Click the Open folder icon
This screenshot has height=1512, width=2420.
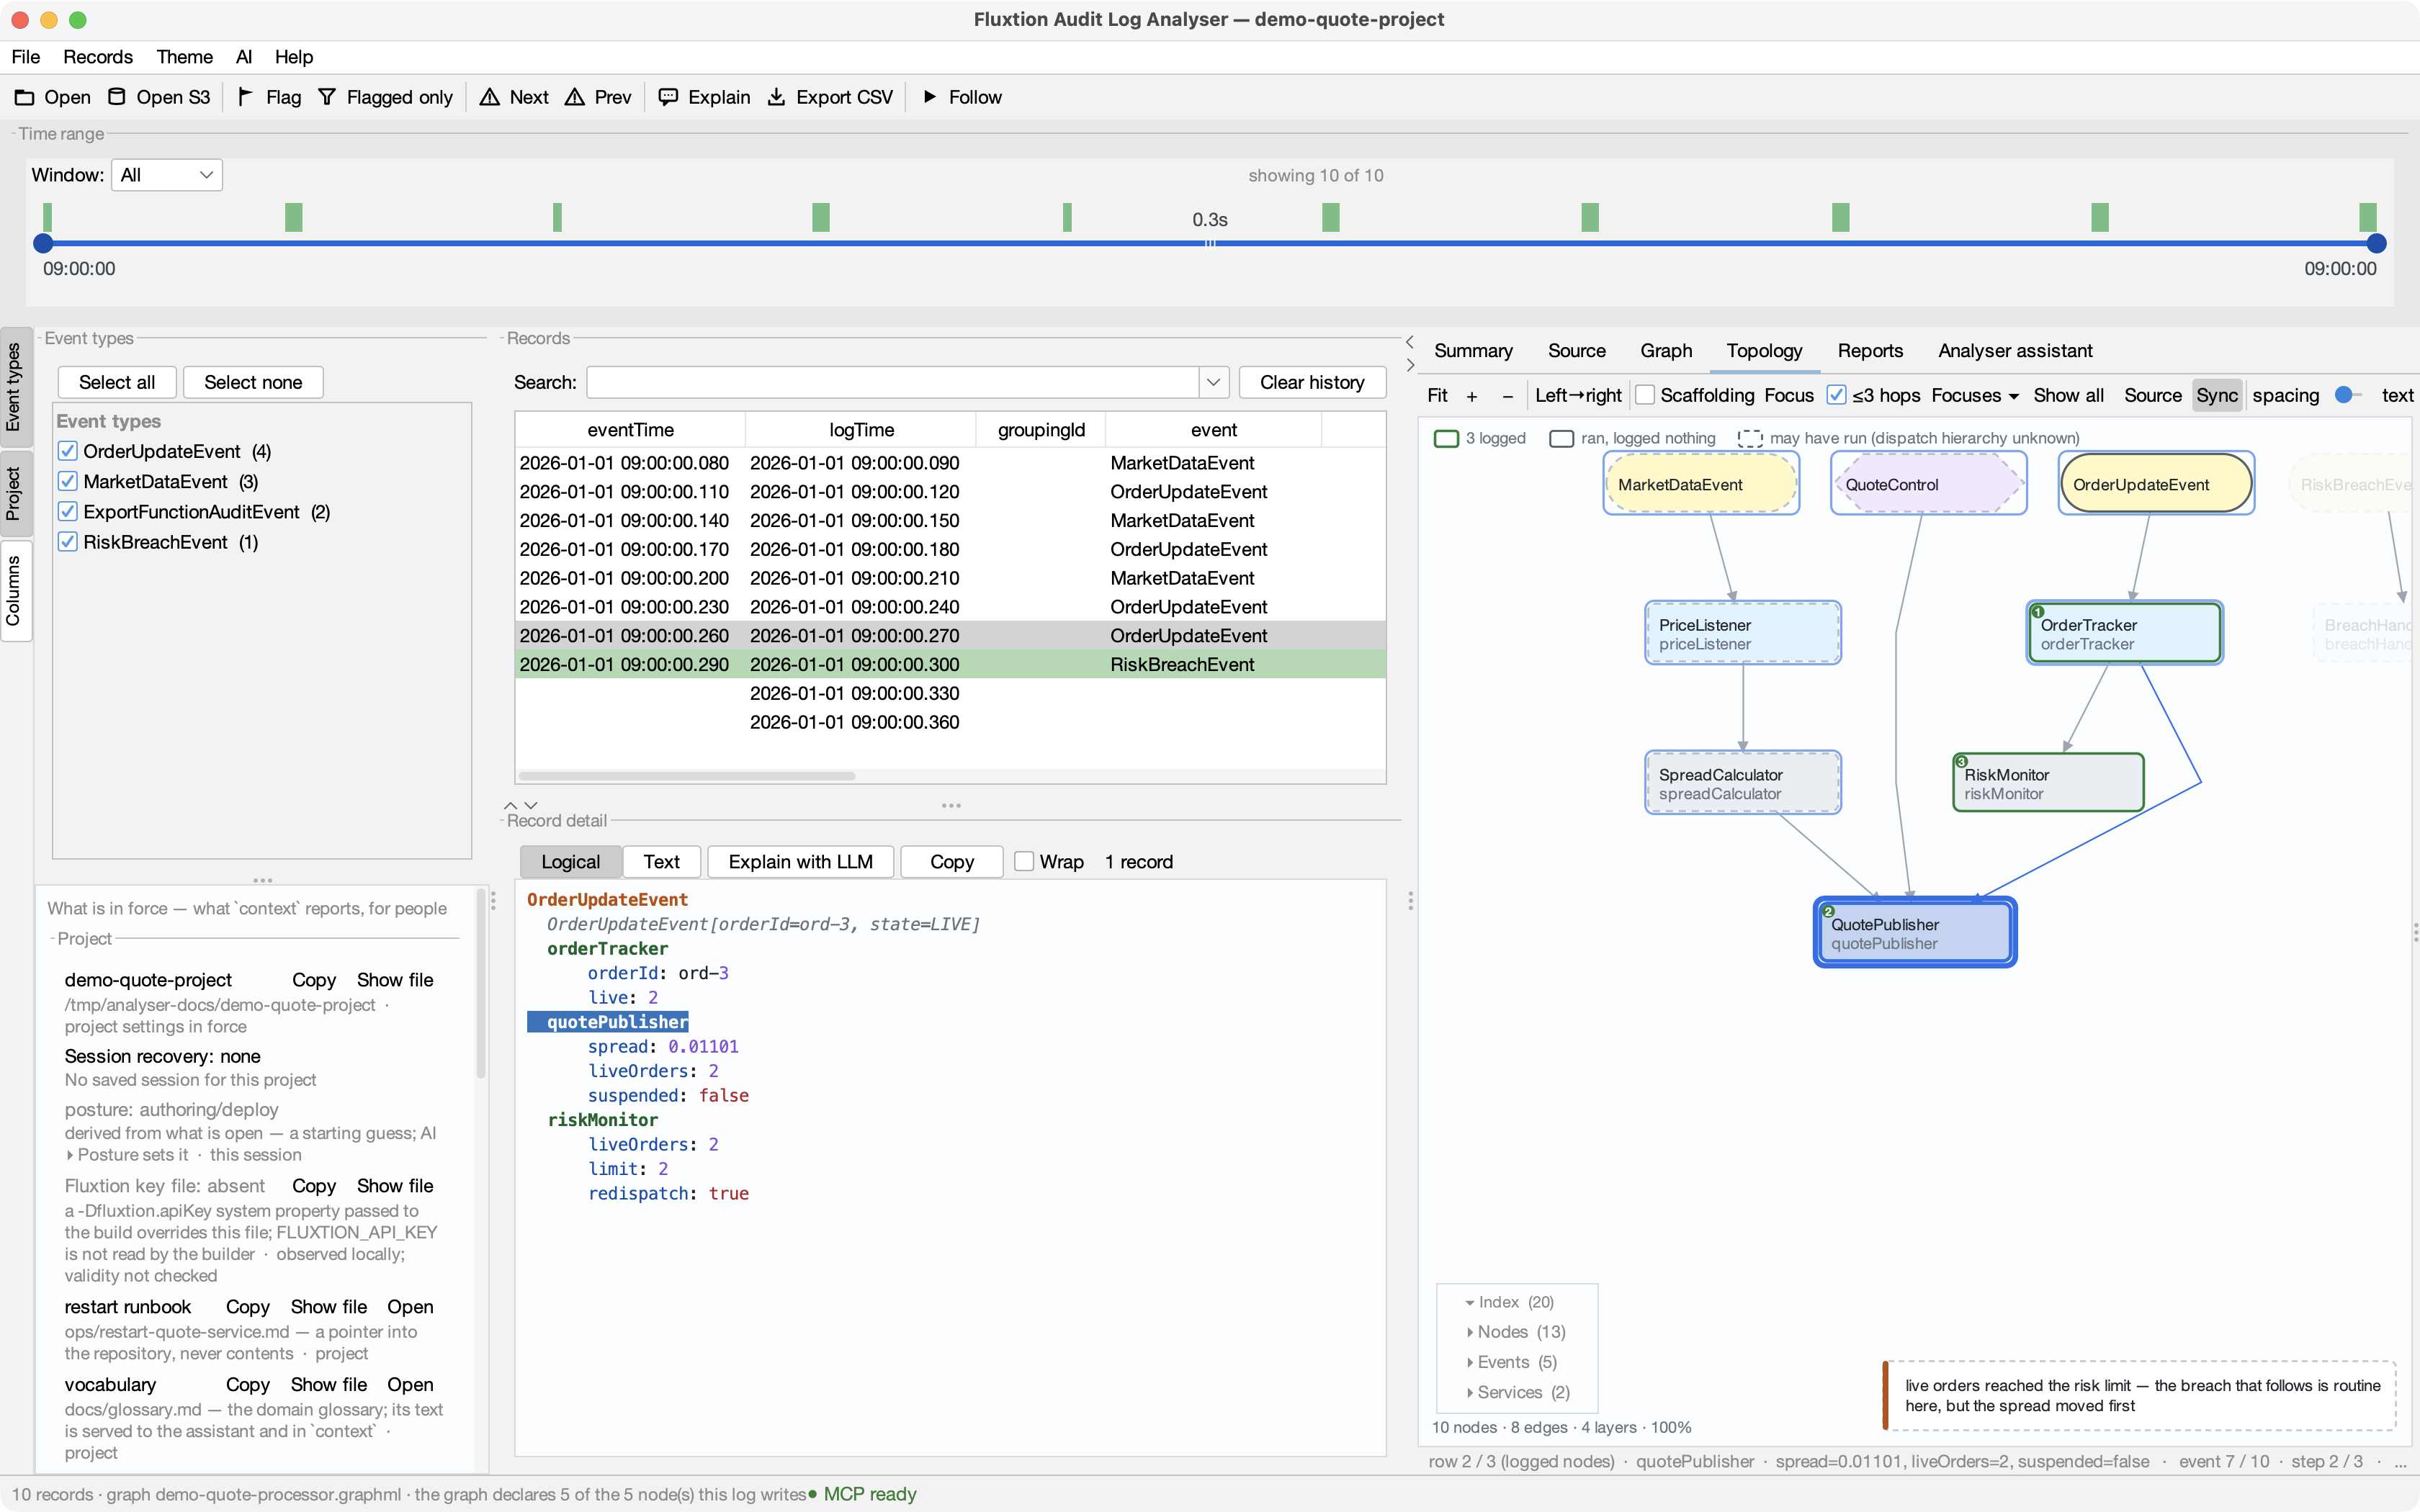[24, 97]
